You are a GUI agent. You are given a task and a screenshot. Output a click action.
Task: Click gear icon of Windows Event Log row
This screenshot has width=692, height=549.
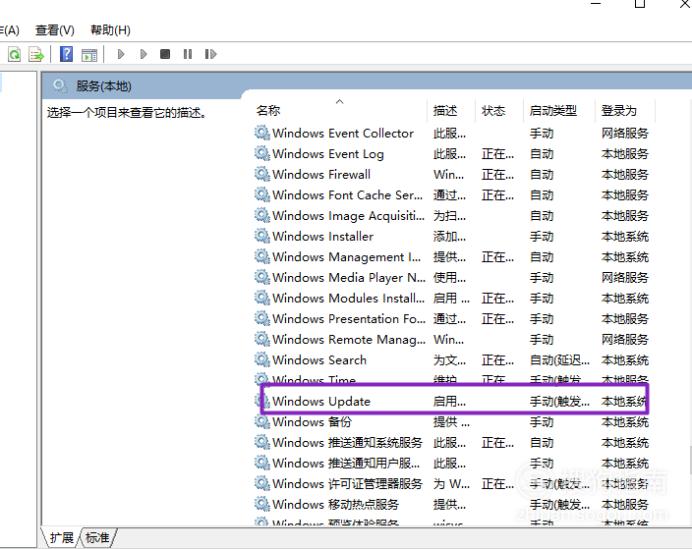(x=262, y=153)
